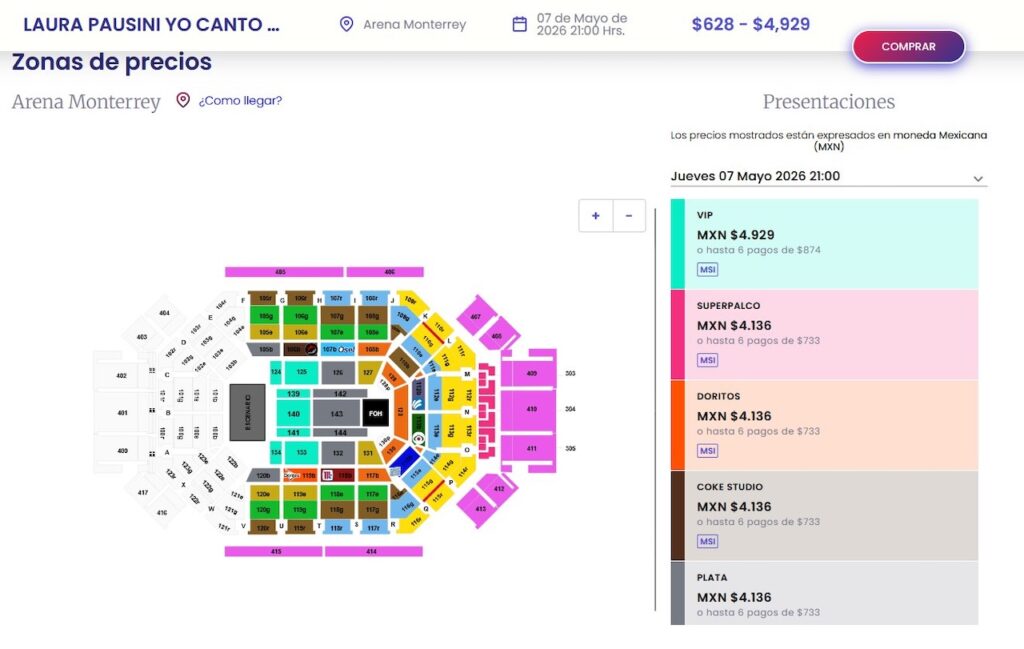Viewport: 1024px width, 649px height.
Task: Click the Arena Monterrey heading link
Action: [x=85, y=101]
